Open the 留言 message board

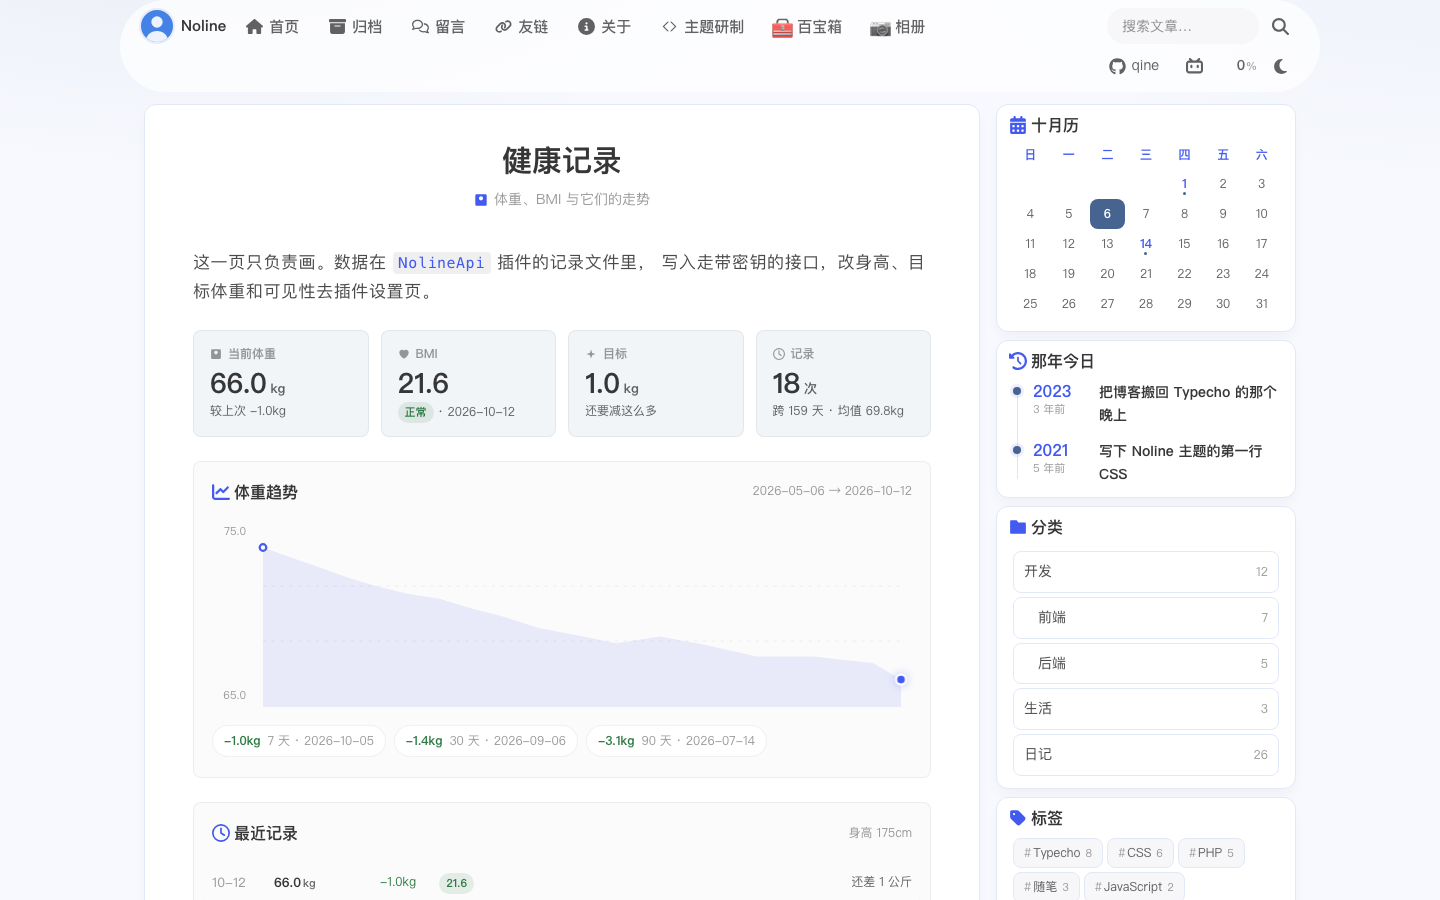(x=438, y=27)
